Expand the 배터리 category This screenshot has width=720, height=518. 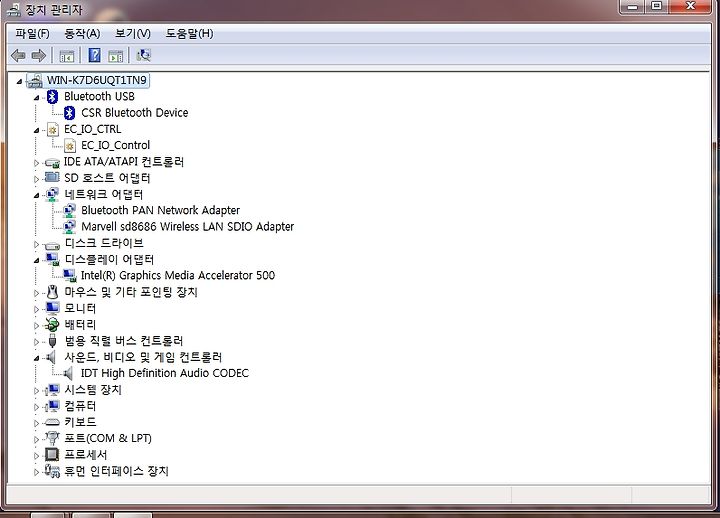point(37,326)
